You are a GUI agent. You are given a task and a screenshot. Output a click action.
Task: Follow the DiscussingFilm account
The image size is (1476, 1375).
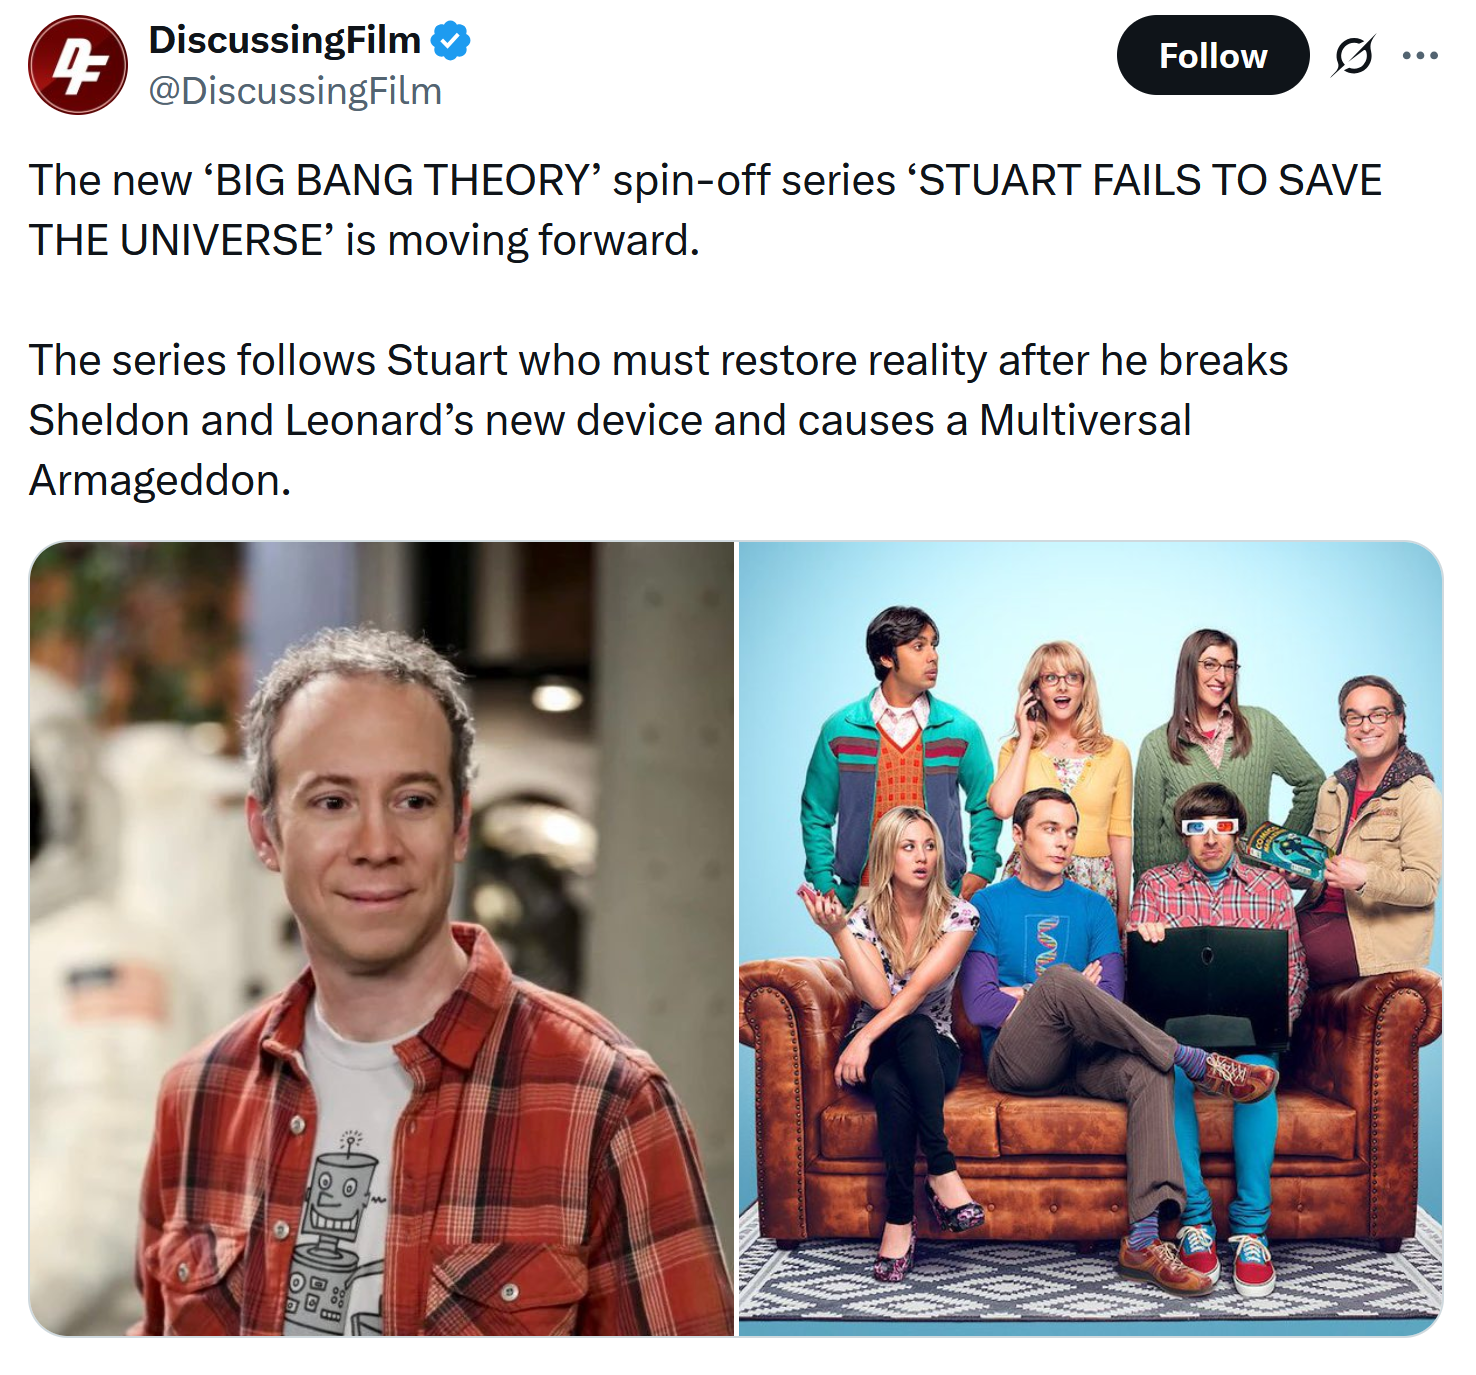[x=1213, y=55]
